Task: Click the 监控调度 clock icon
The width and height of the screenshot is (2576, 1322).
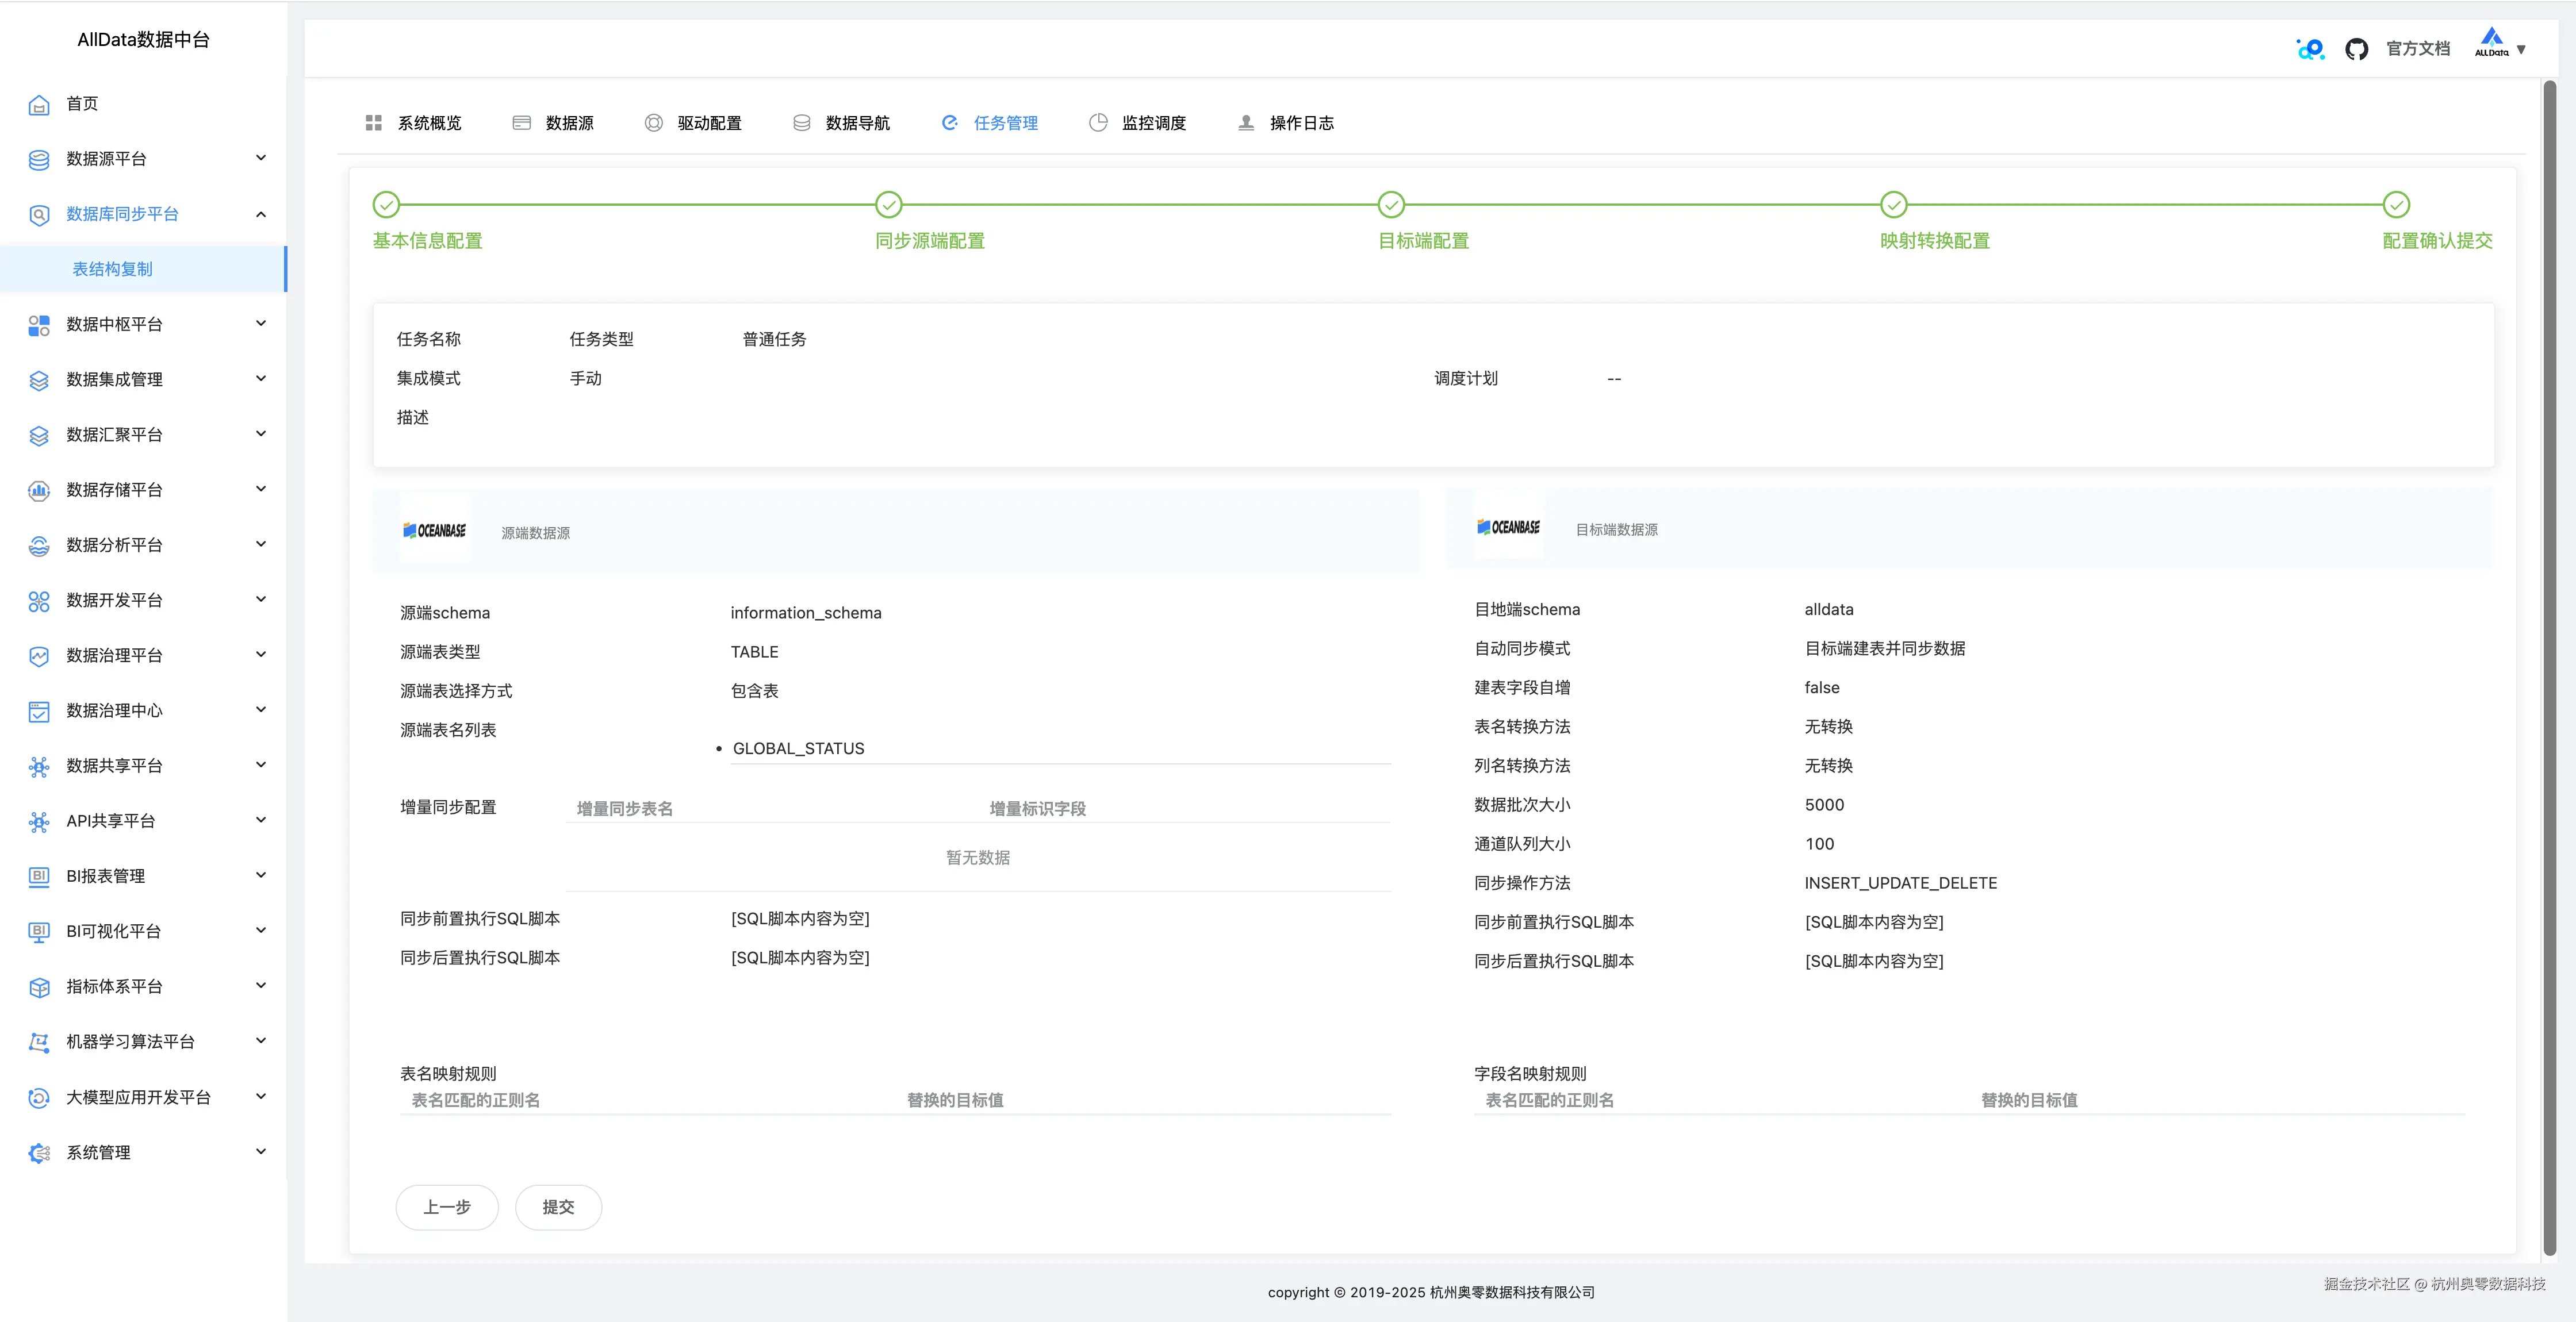Action: pos(1098,123)
